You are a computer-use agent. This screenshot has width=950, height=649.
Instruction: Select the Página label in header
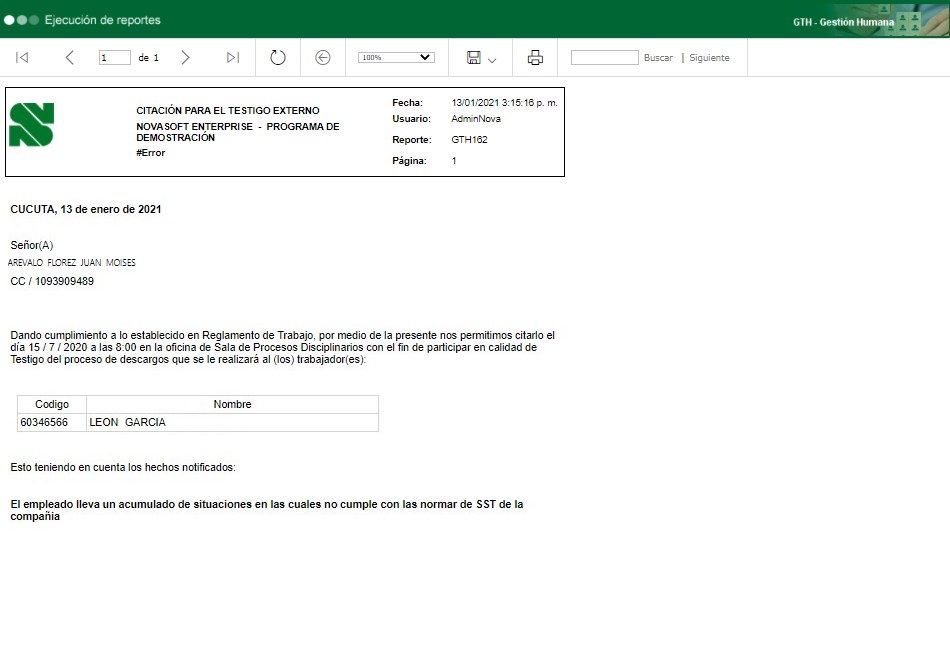(x=410, y=161)
